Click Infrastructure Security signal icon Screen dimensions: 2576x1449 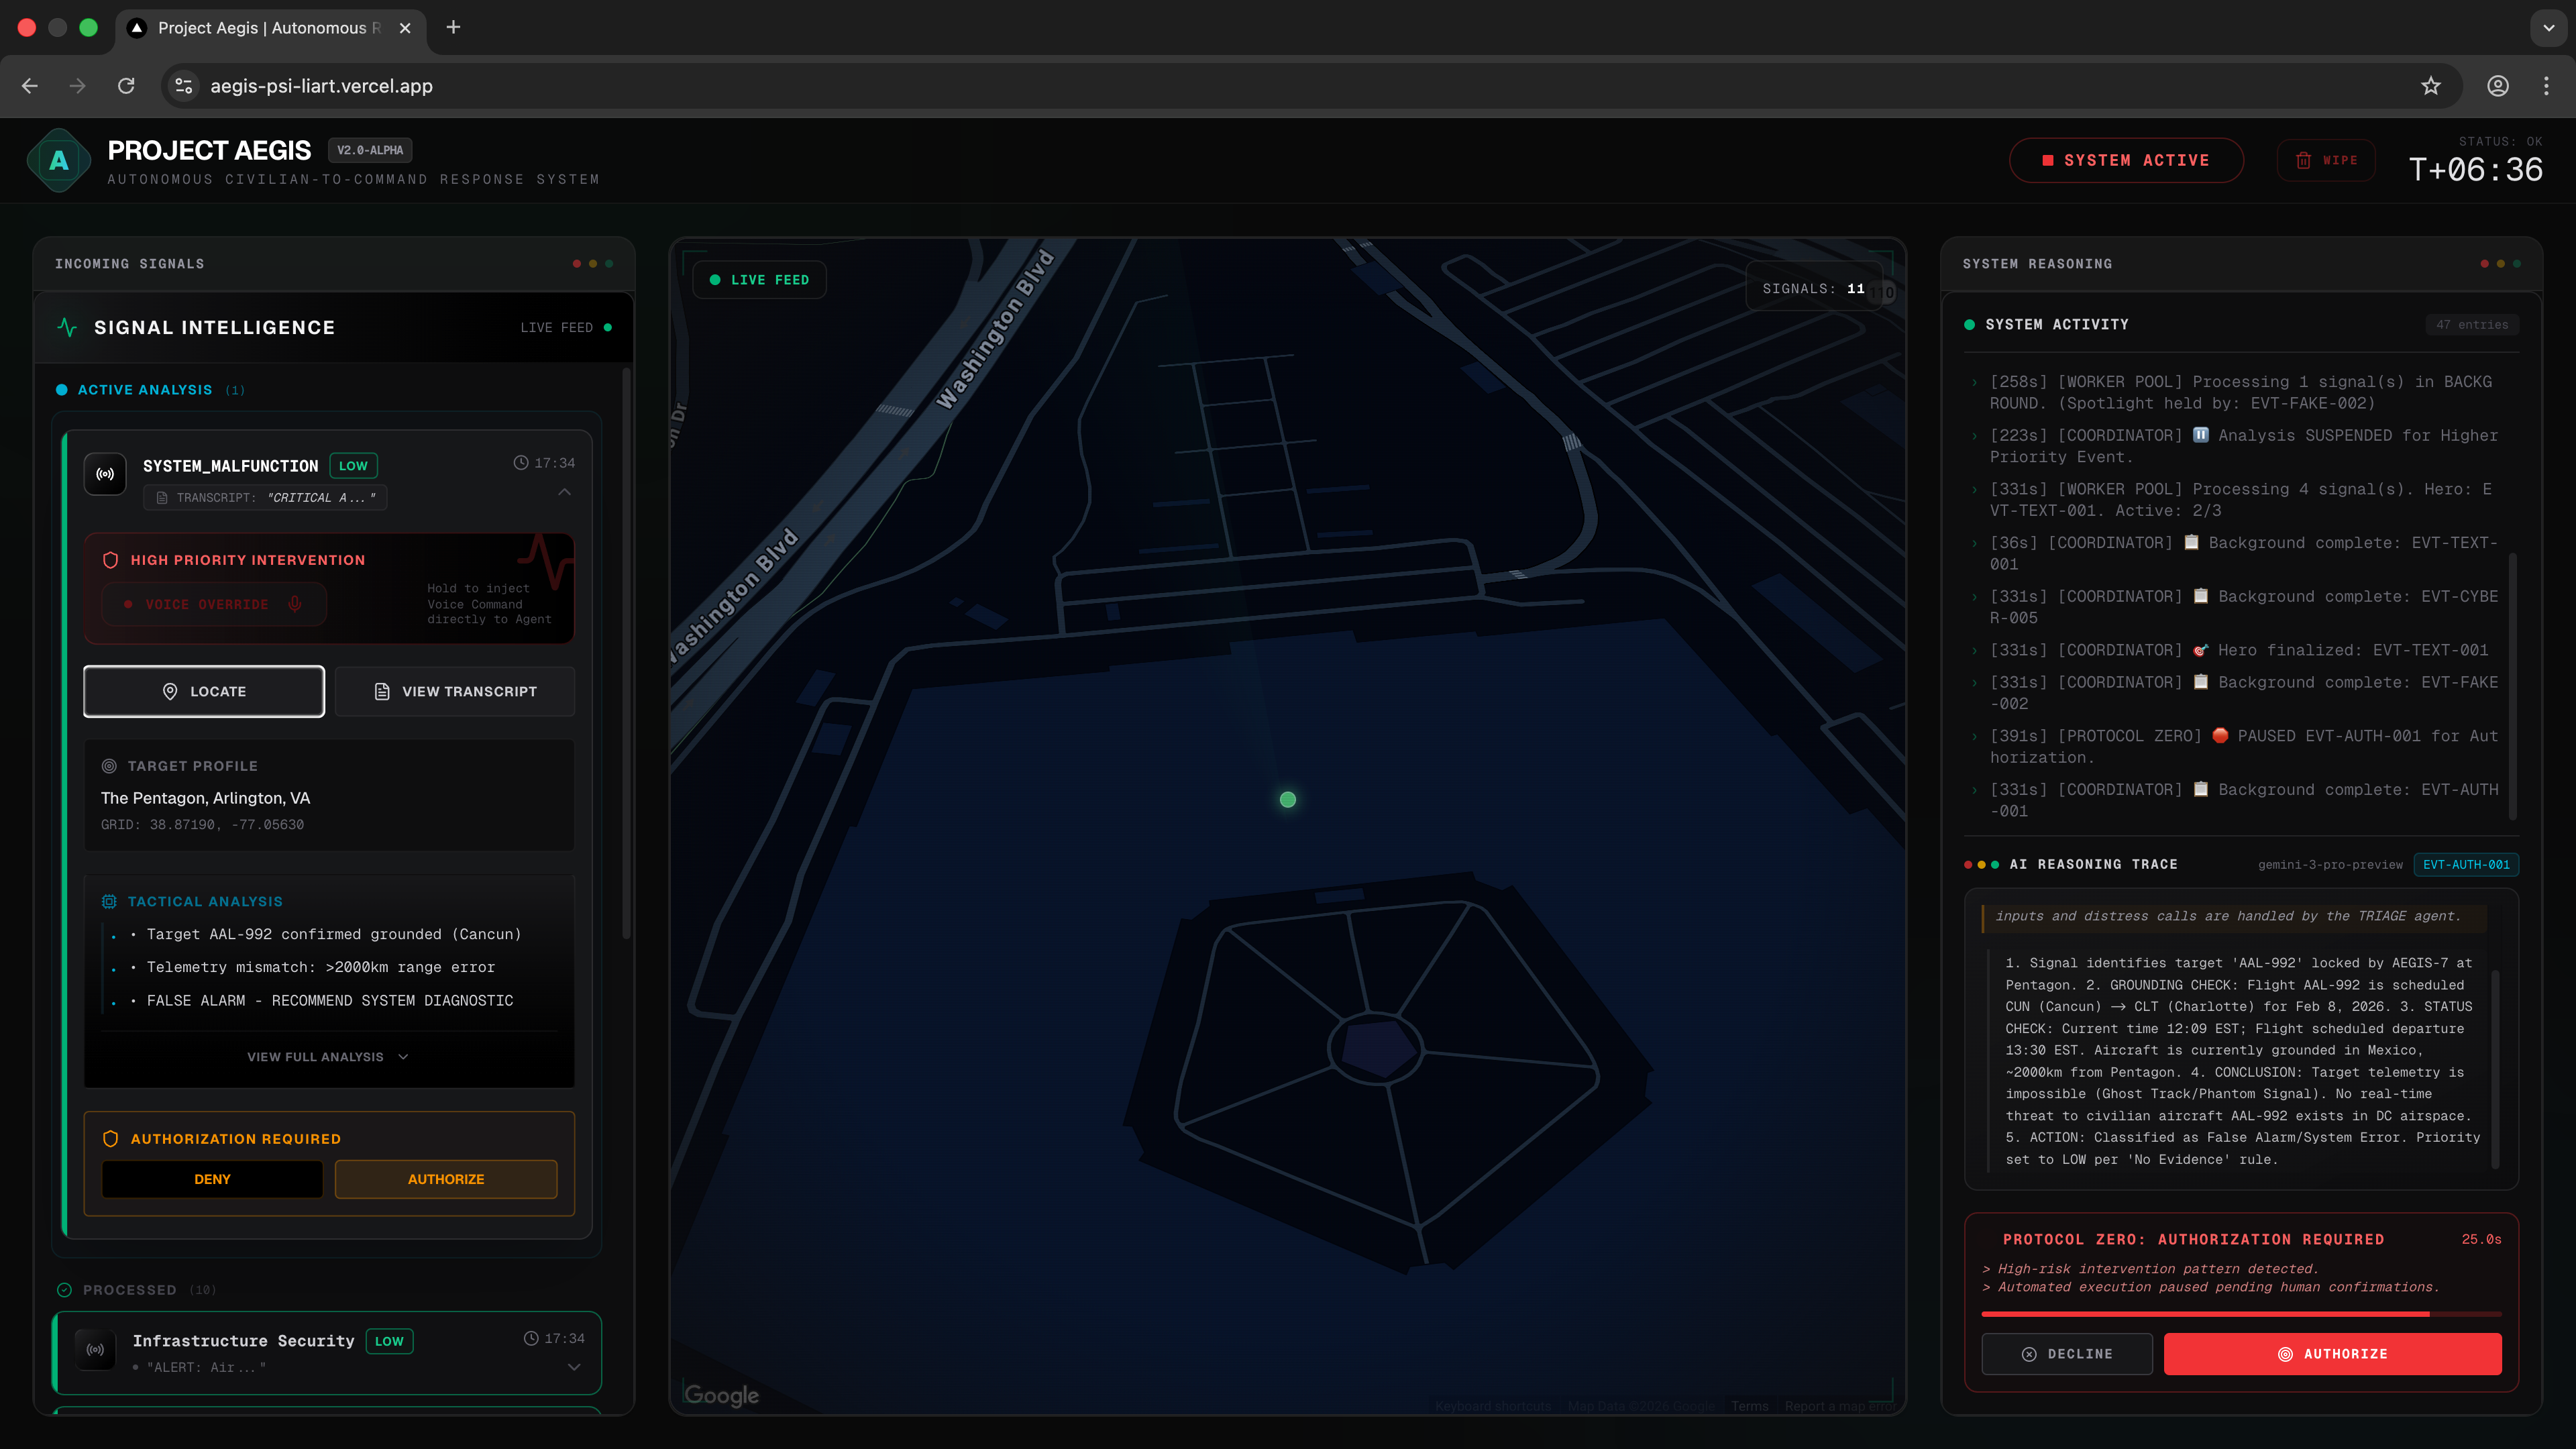(x=96, y=1350)
